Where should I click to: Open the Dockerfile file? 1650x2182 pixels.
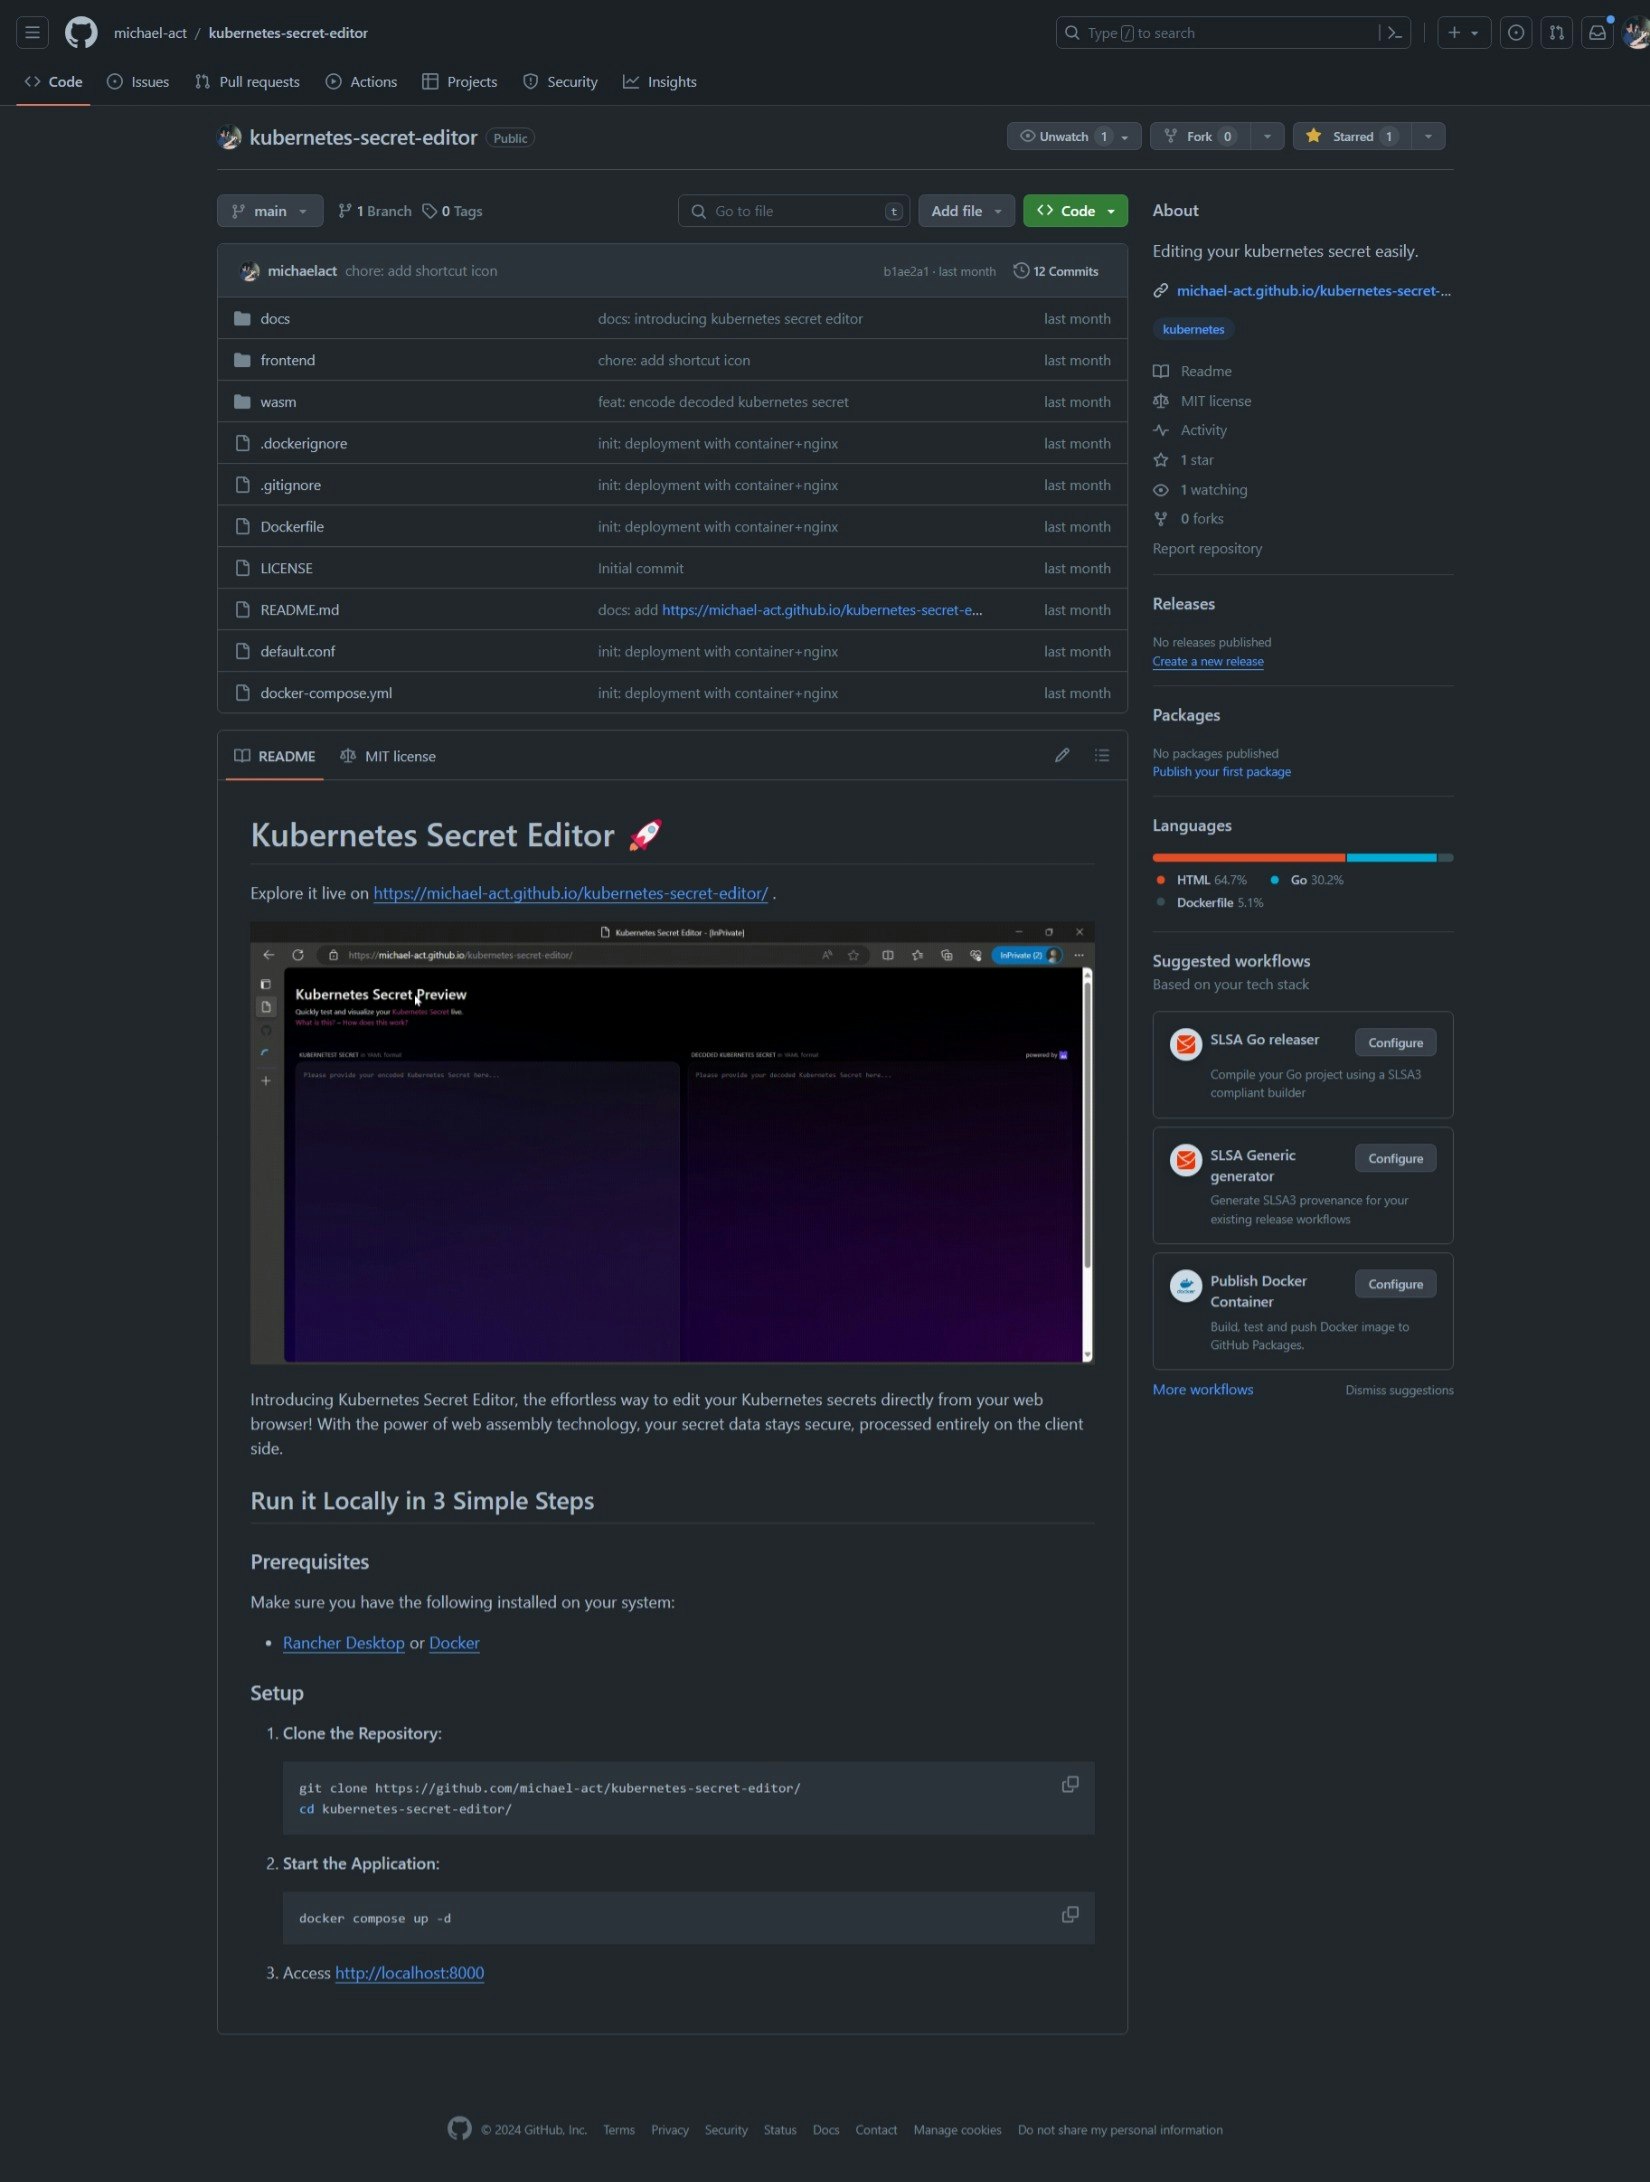click(x=292, y=527)
